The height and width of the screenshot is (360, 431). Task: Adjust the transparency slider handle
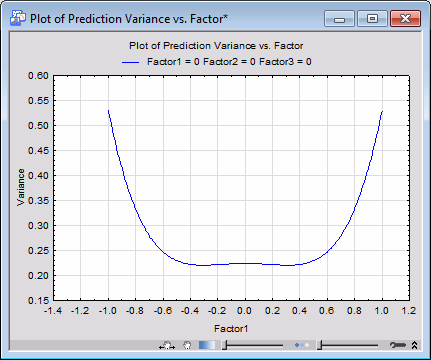click(225, 345)
